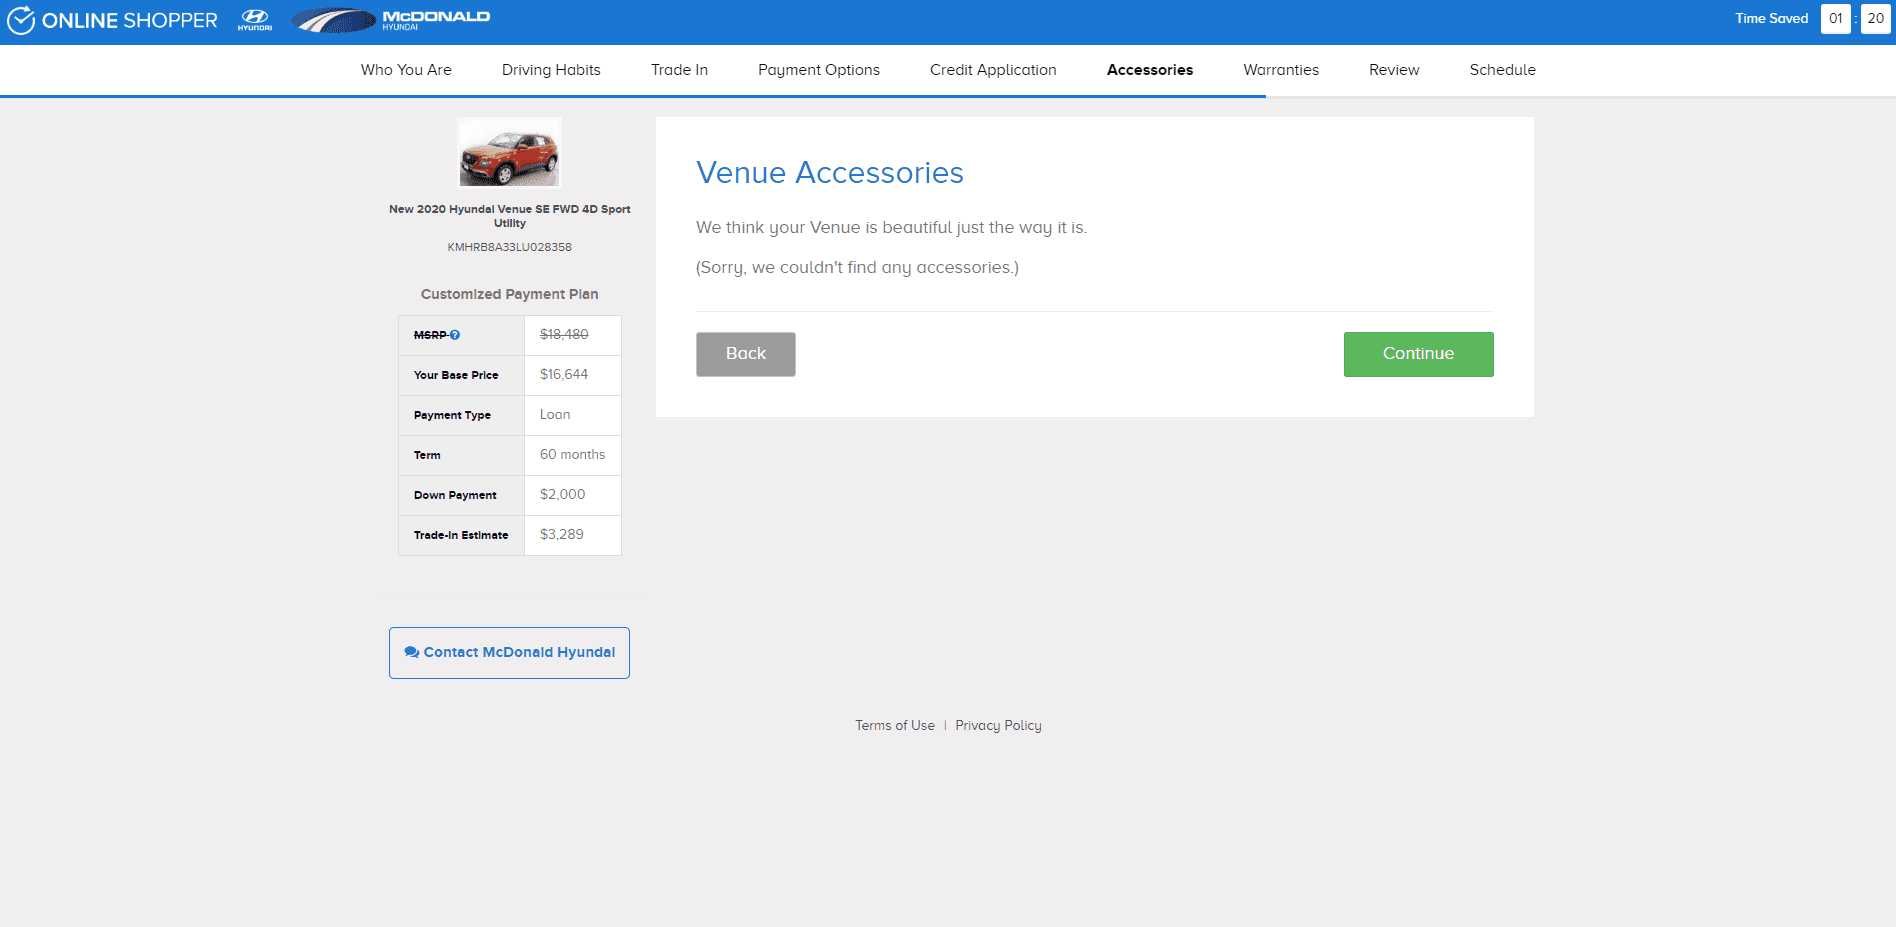This screenshot has width=1896, height=927.
Task: Click the struck-through MSRP value $18,480
Action: 564,335
